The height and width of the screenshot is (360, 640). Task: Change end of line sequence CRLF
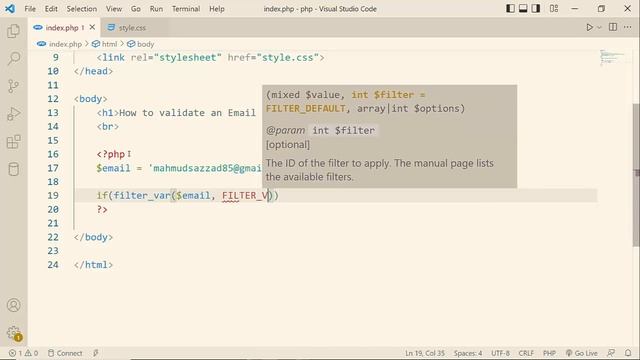click(x=526, y=353)
